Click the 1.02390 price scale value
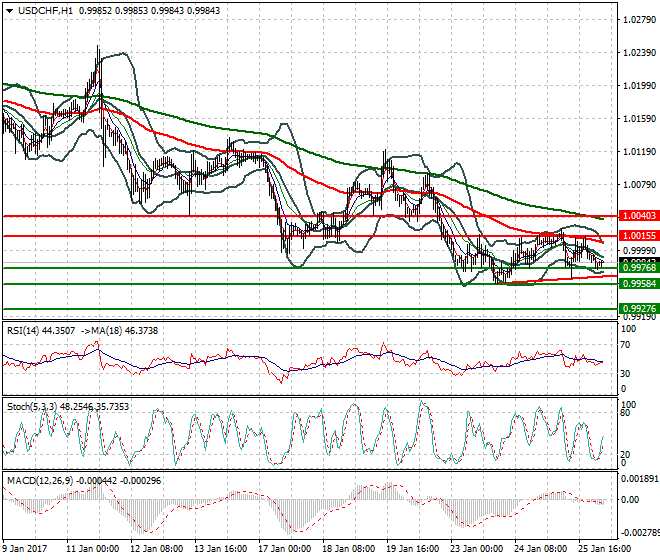This screenshot has width=660, height=560. click(639, 53)
